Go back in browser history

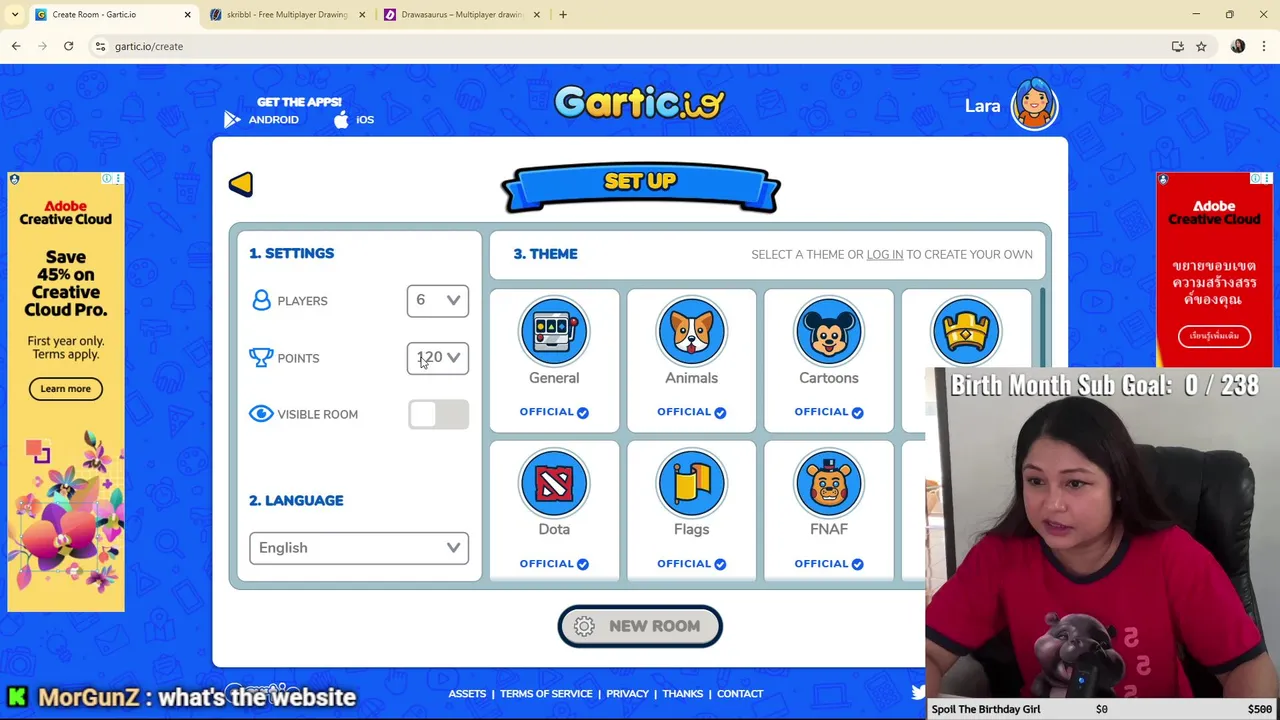[x=16, y=46]
